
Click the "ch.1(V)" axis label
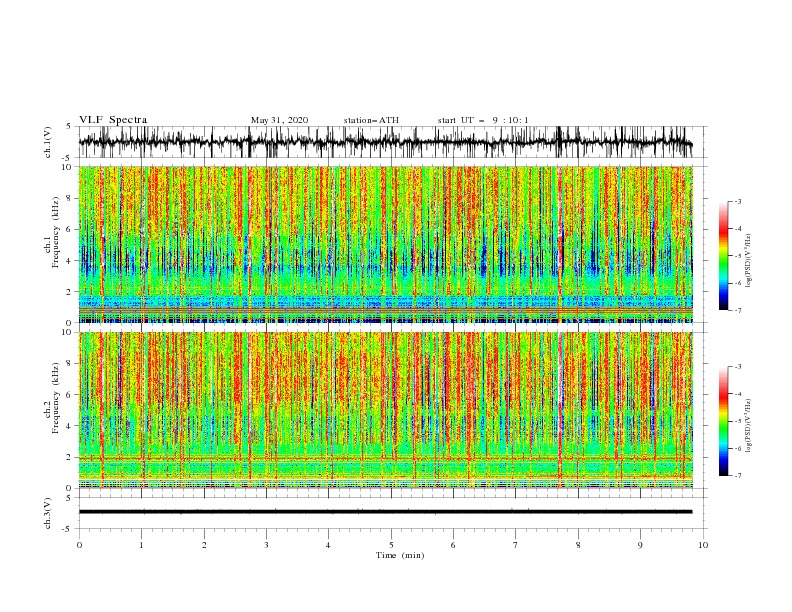point(48,142)
